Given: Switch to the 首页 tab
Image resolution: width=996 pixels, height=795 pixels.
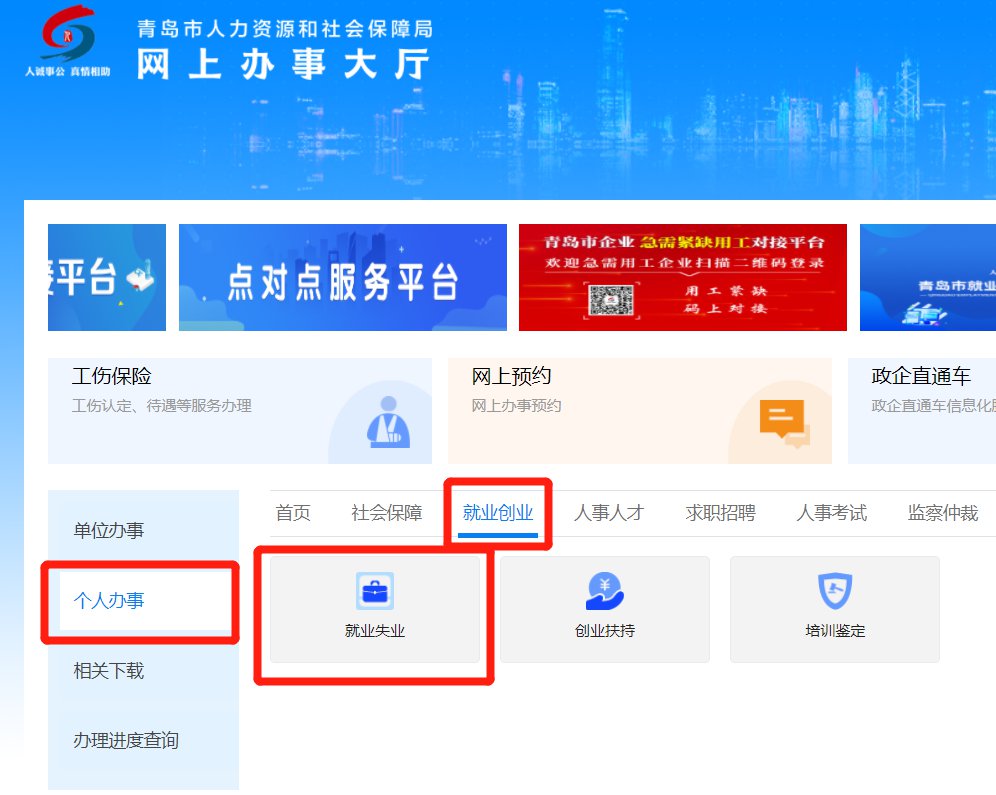Looking at the screenshot, I should coord(293,512).
